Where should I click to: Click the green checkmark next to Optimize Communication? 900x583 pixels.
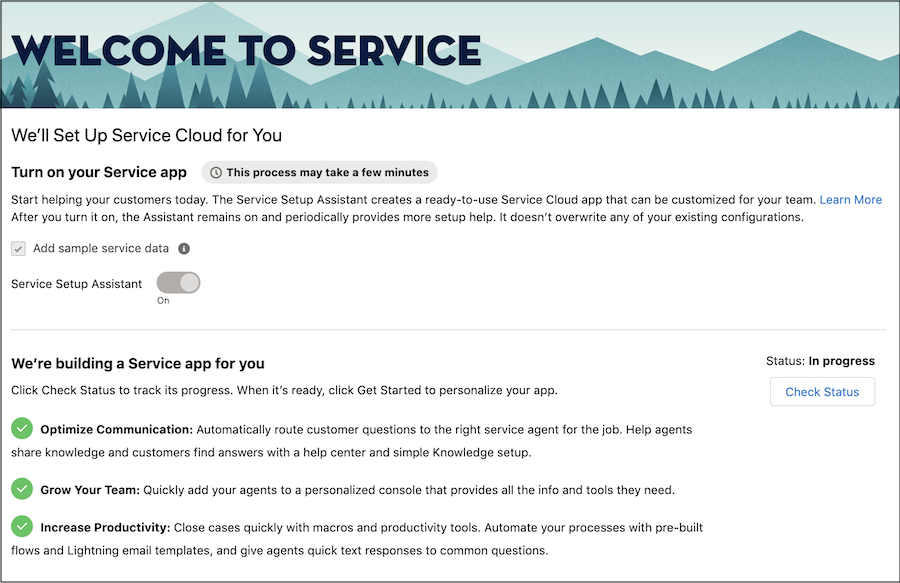click(x=22, y=429)
